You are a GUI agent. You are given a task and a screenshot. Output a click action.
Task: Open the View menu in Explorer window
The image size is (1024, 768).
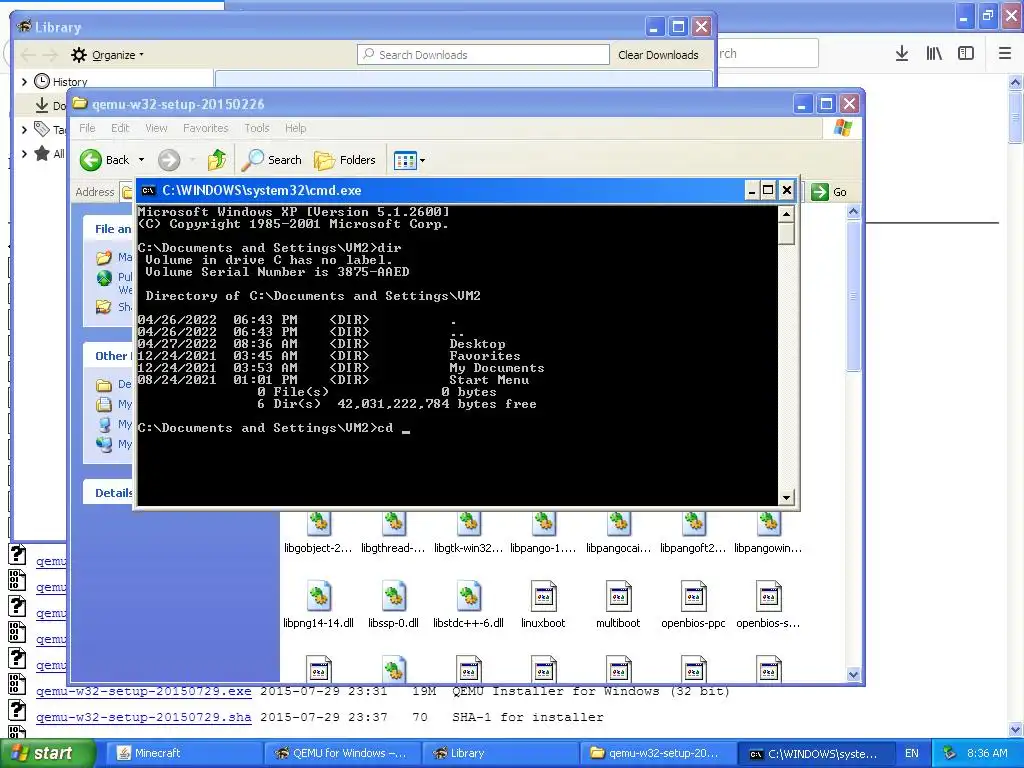click(156, 128)
